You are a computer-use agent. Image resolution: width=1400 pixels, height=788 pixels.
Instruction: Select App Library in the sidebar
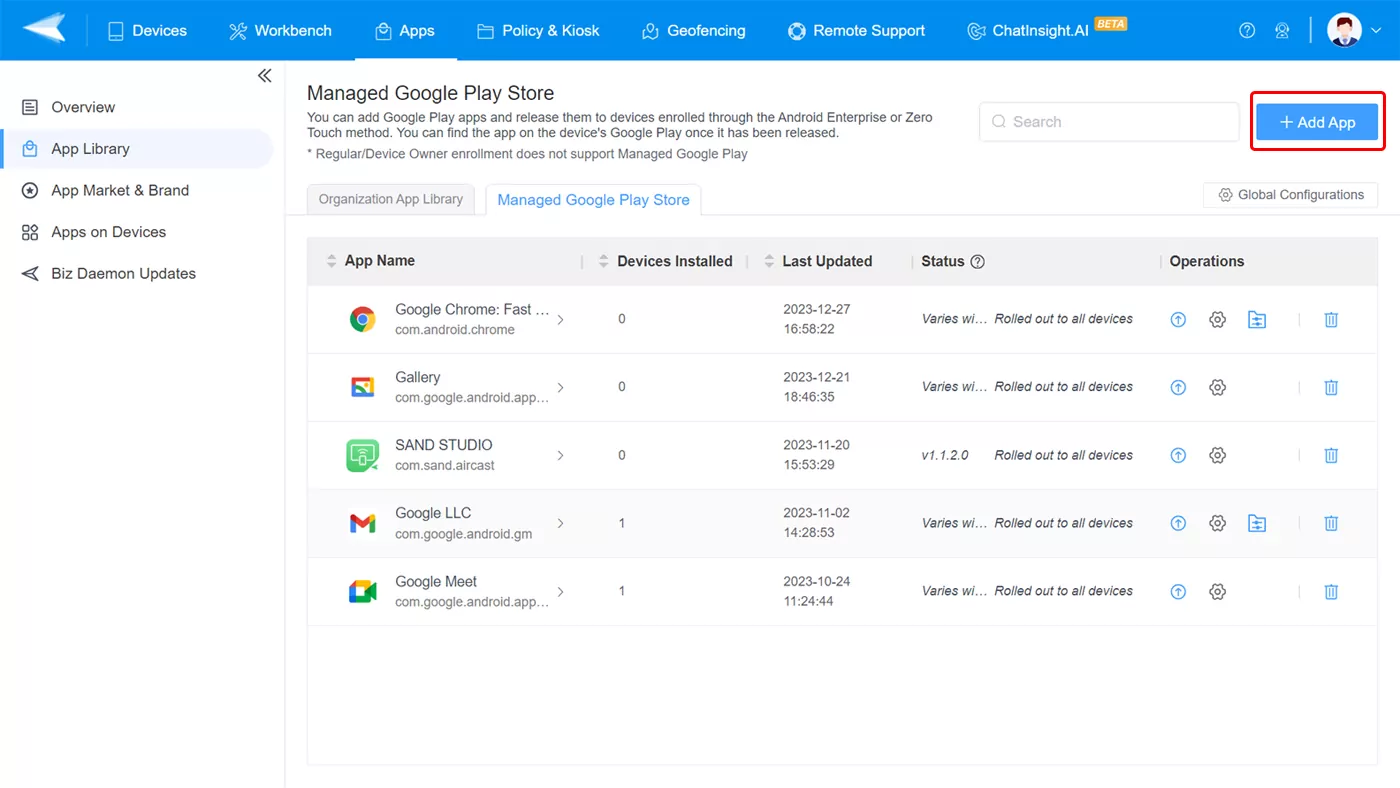click(137, 149)
